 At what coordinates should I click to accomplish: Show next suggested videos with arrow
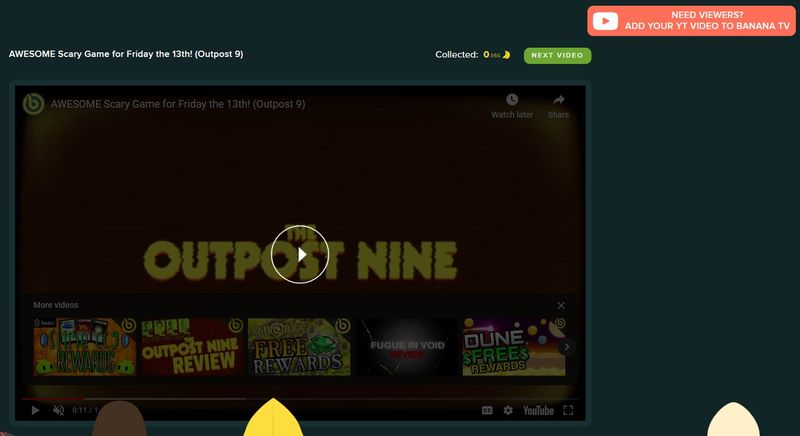(566, 347)
